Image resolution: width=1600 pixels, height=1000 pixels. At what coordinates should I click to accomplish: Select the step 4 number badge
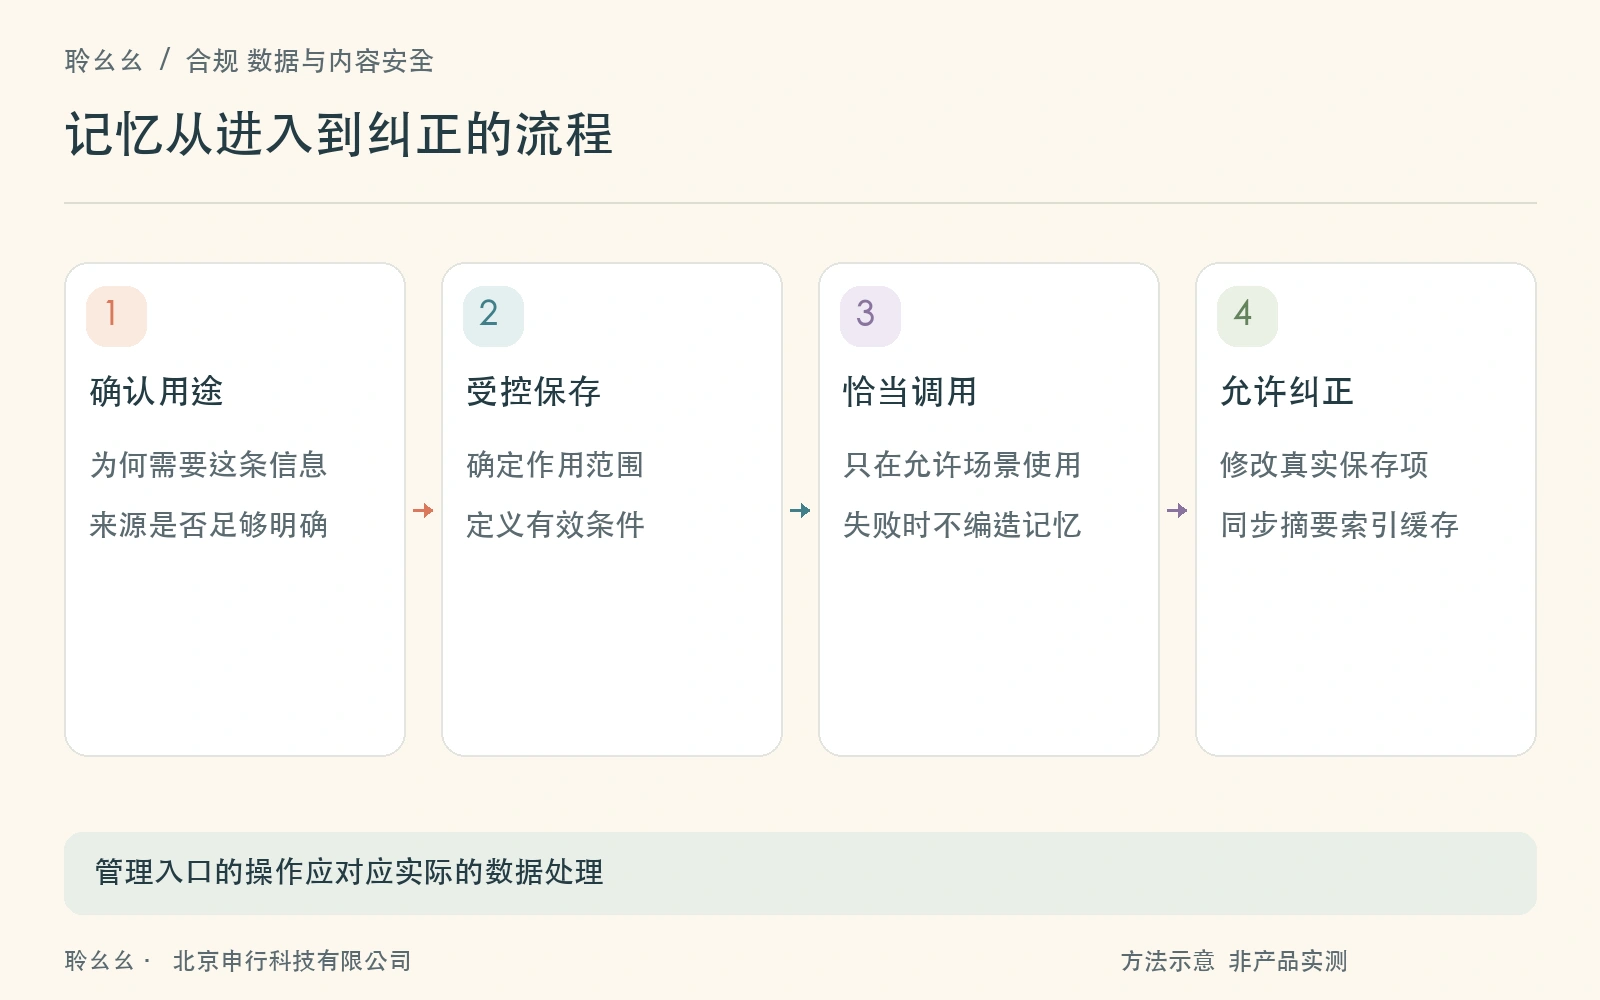tap(1247, 316)
